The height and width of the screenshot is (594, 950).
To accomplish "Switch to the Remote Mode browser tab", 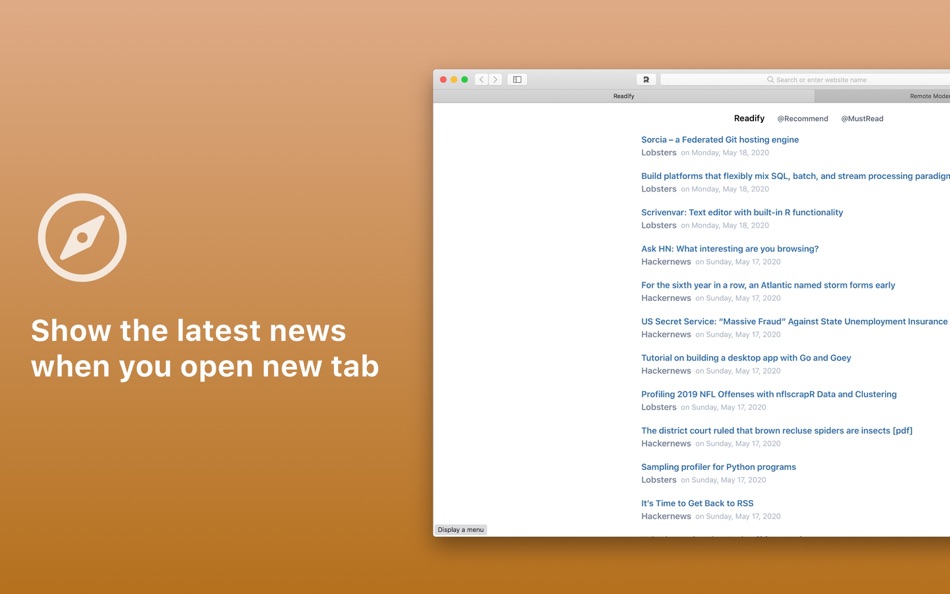I will click(882, 96).
